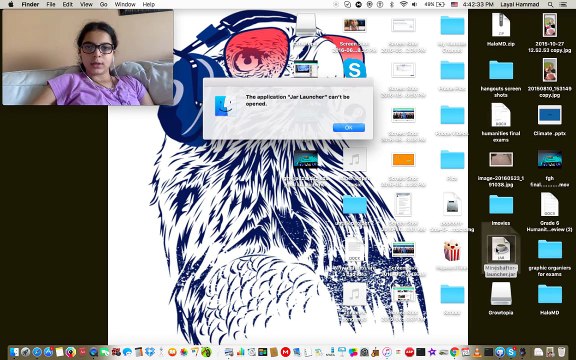
Task: Open the File menu
Action: (x=51, y=4)
